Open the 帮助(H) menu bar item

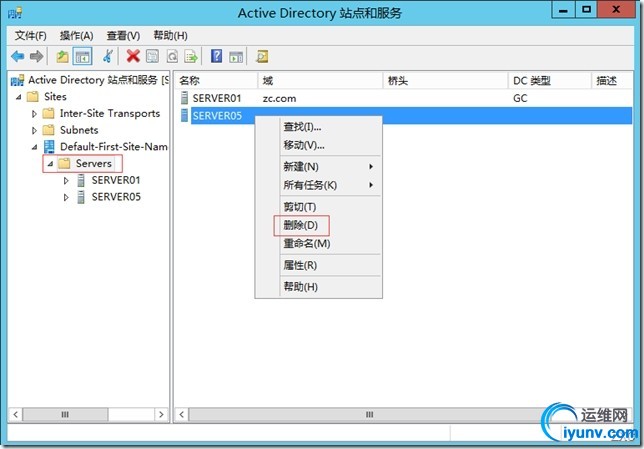(170, 36)
